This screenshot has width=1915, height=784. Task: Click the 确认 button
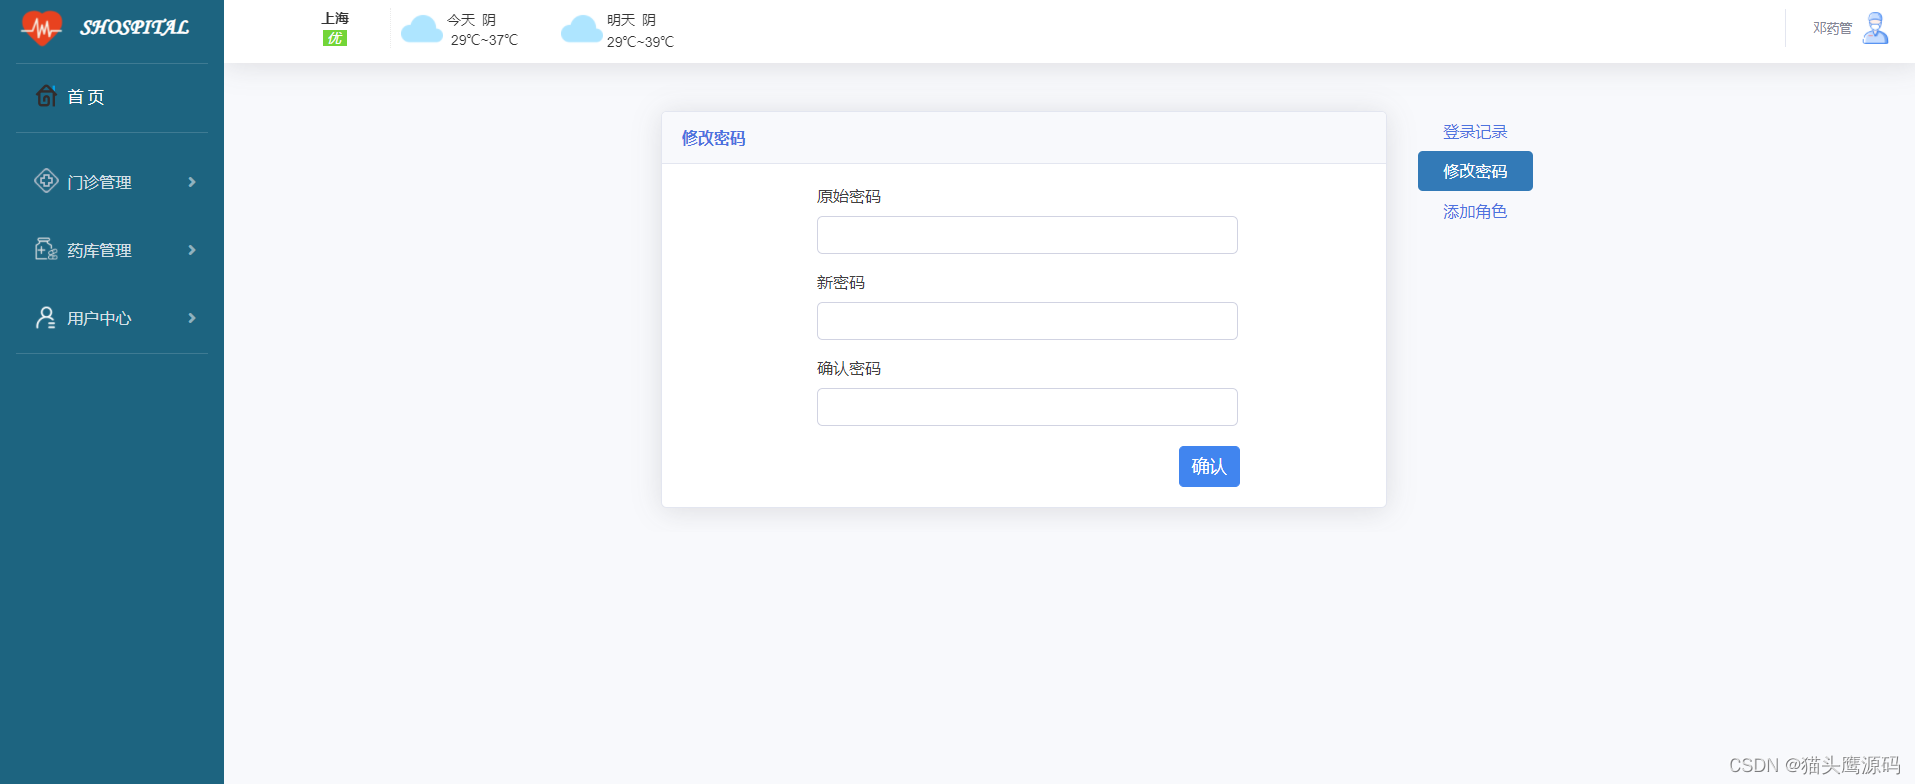click(1209, 467)
